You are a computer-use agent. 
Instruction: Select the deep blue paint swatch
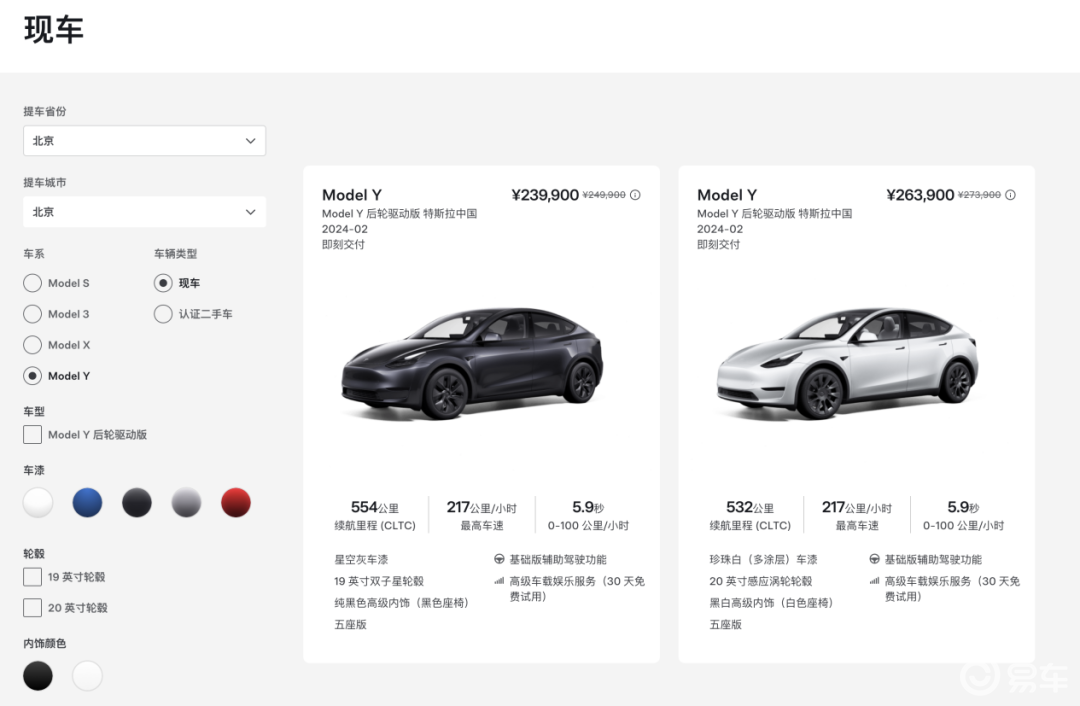pyautogui.click(x=87, y=503)
